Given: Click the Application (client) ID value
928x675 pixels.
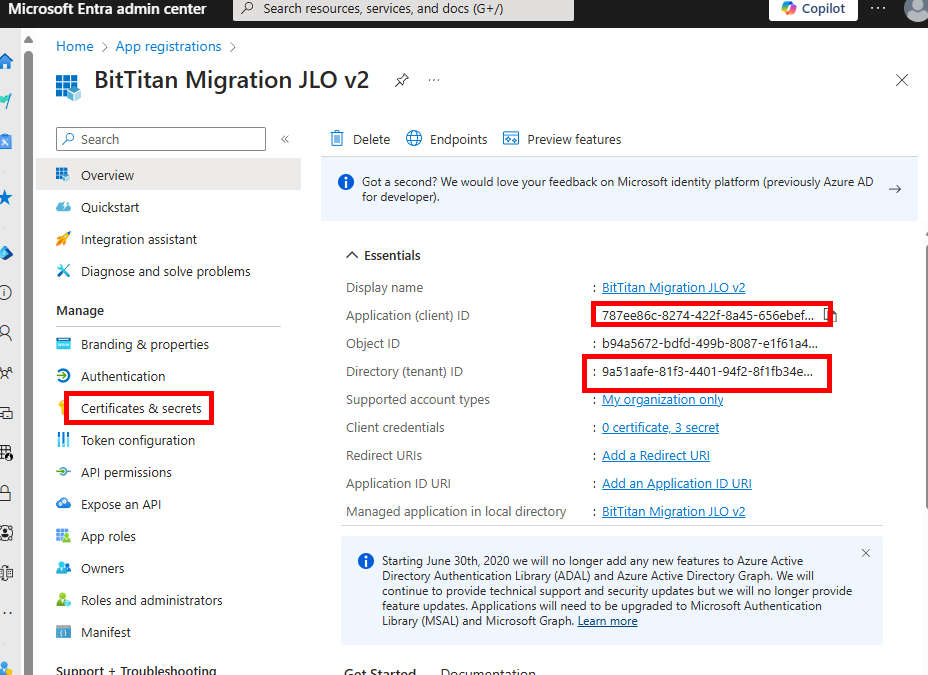Looking at the screenshot, I should click(708, 315).
